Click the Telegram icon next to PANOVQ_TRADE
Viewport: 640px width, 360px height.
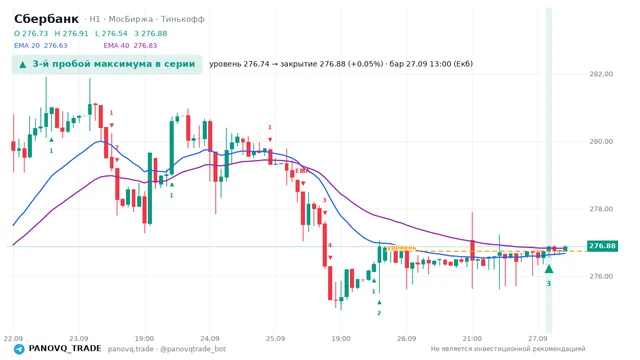19,349
